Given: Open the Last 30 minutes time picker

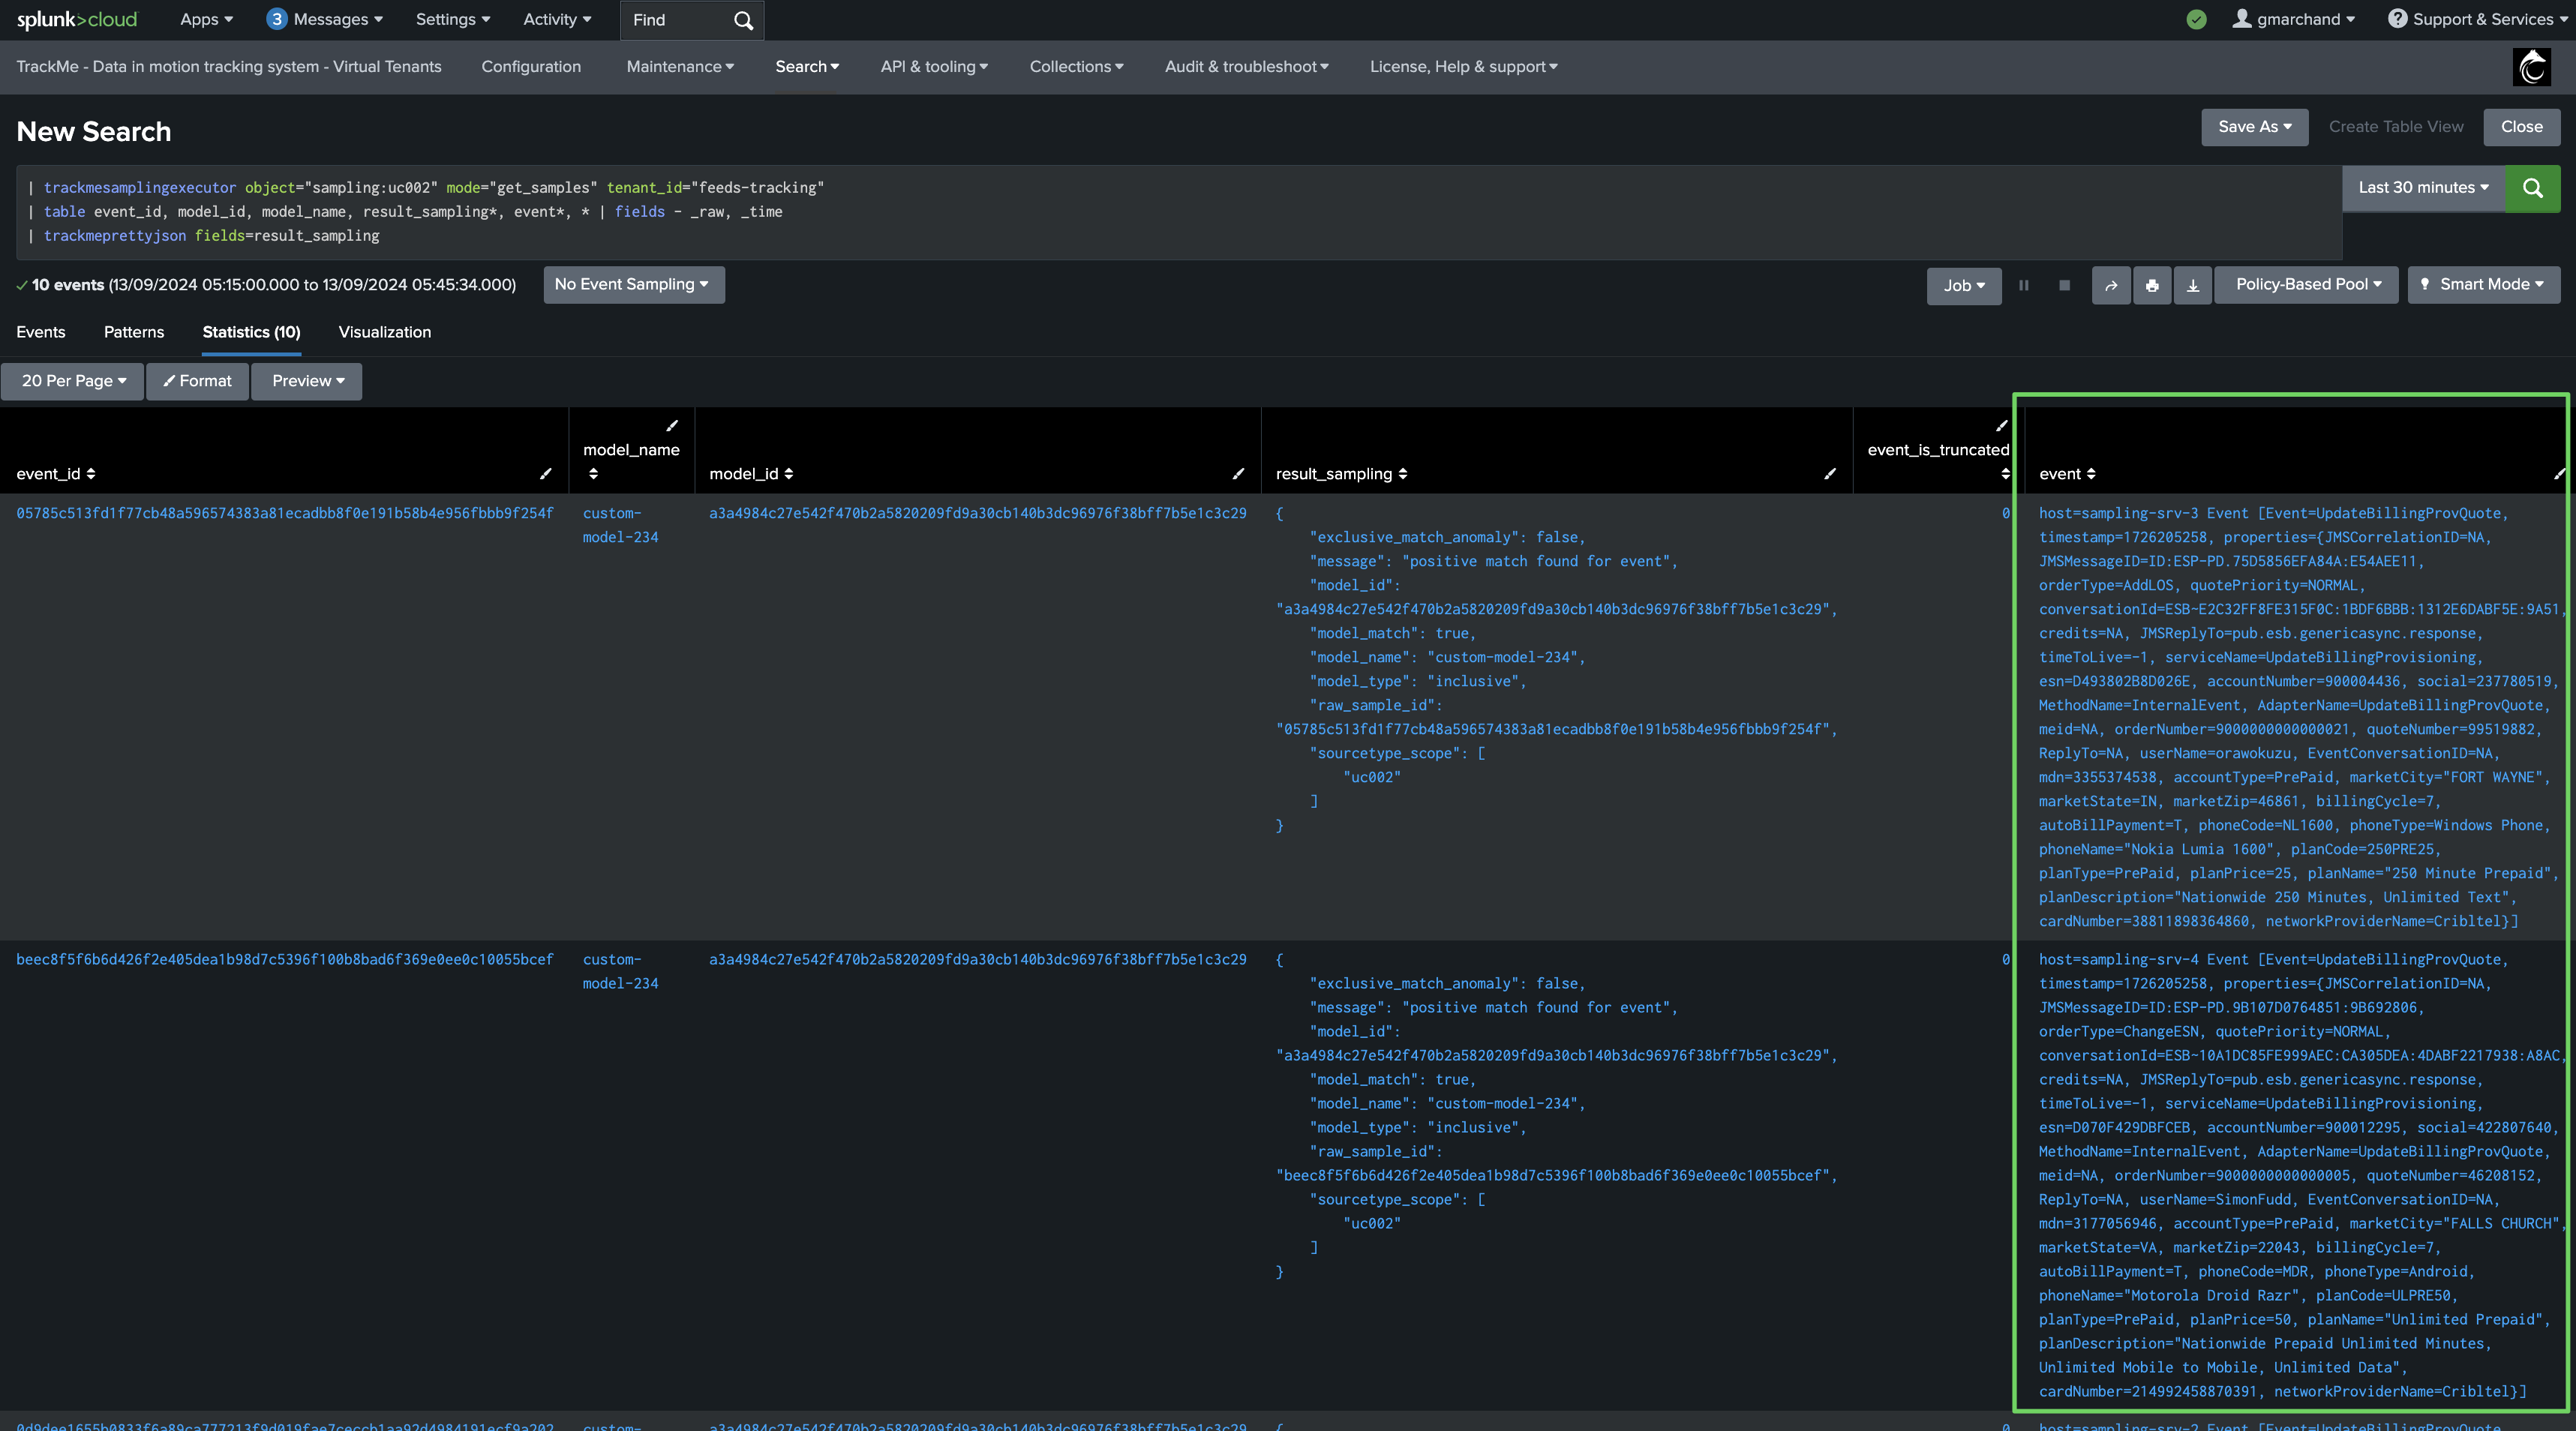Looking at the screenshot, I should 2423,188.
